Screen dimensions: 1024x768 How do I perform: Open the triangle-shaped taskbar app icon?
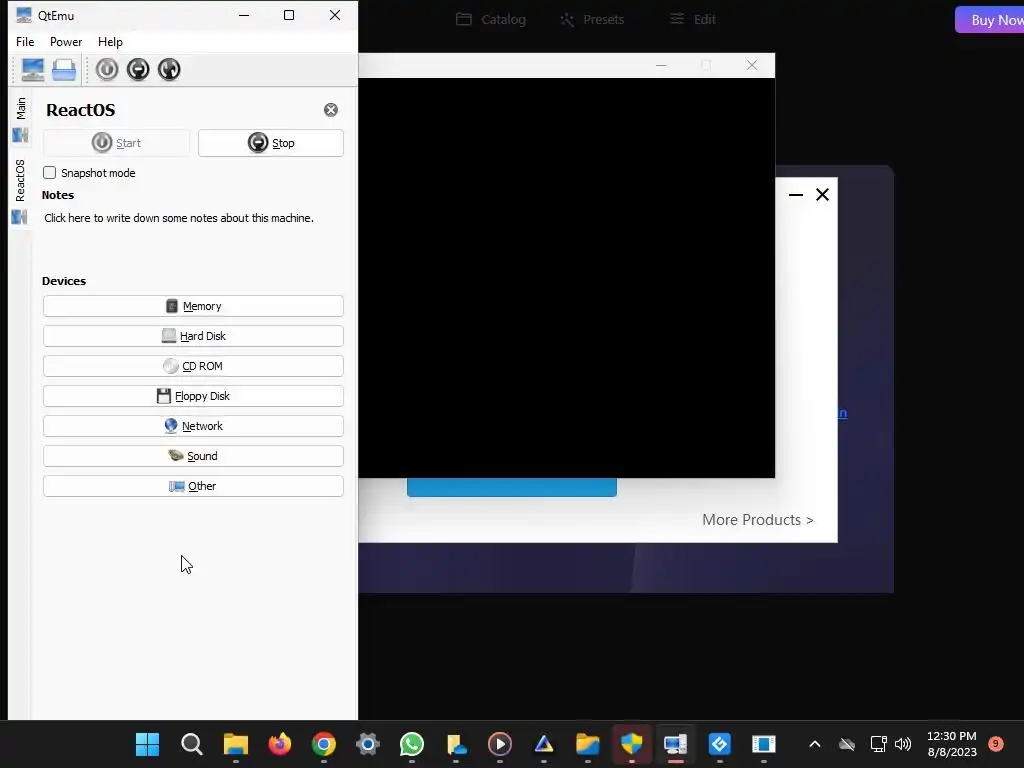click(544, 744)
